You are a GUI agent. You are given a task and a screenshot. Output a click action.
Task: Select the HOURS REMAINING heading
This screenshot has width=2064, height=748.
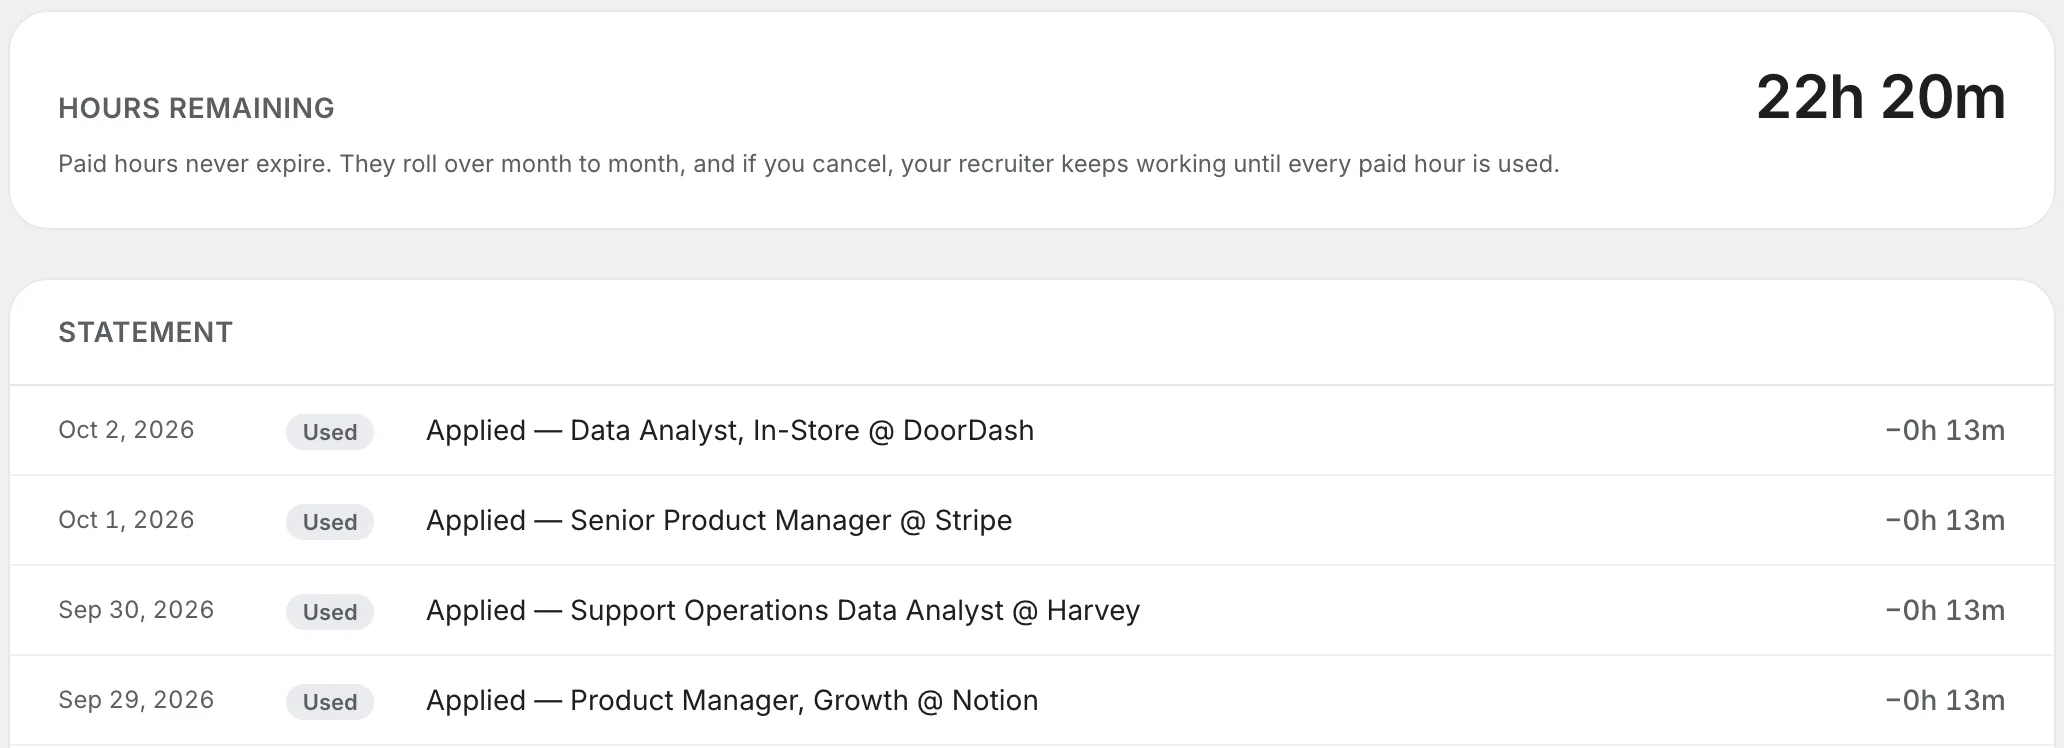(x=196, y=108)
